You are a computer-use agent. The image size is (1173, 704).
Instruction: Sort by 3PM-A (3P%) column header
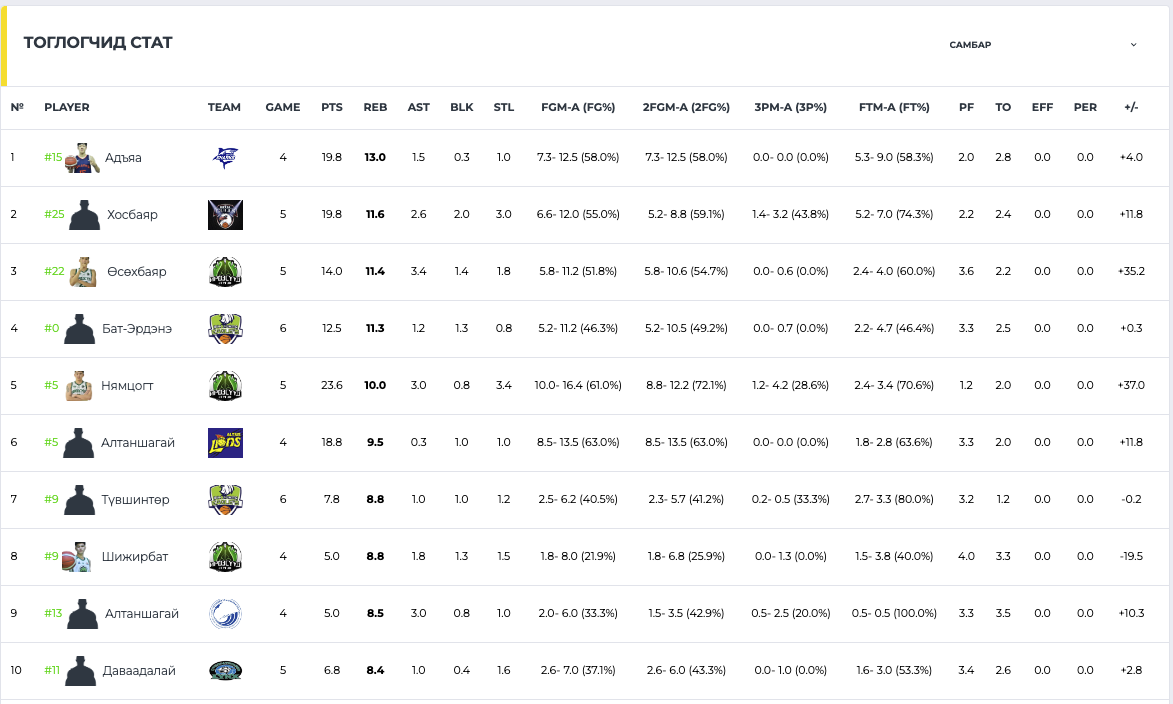[790, 108]
